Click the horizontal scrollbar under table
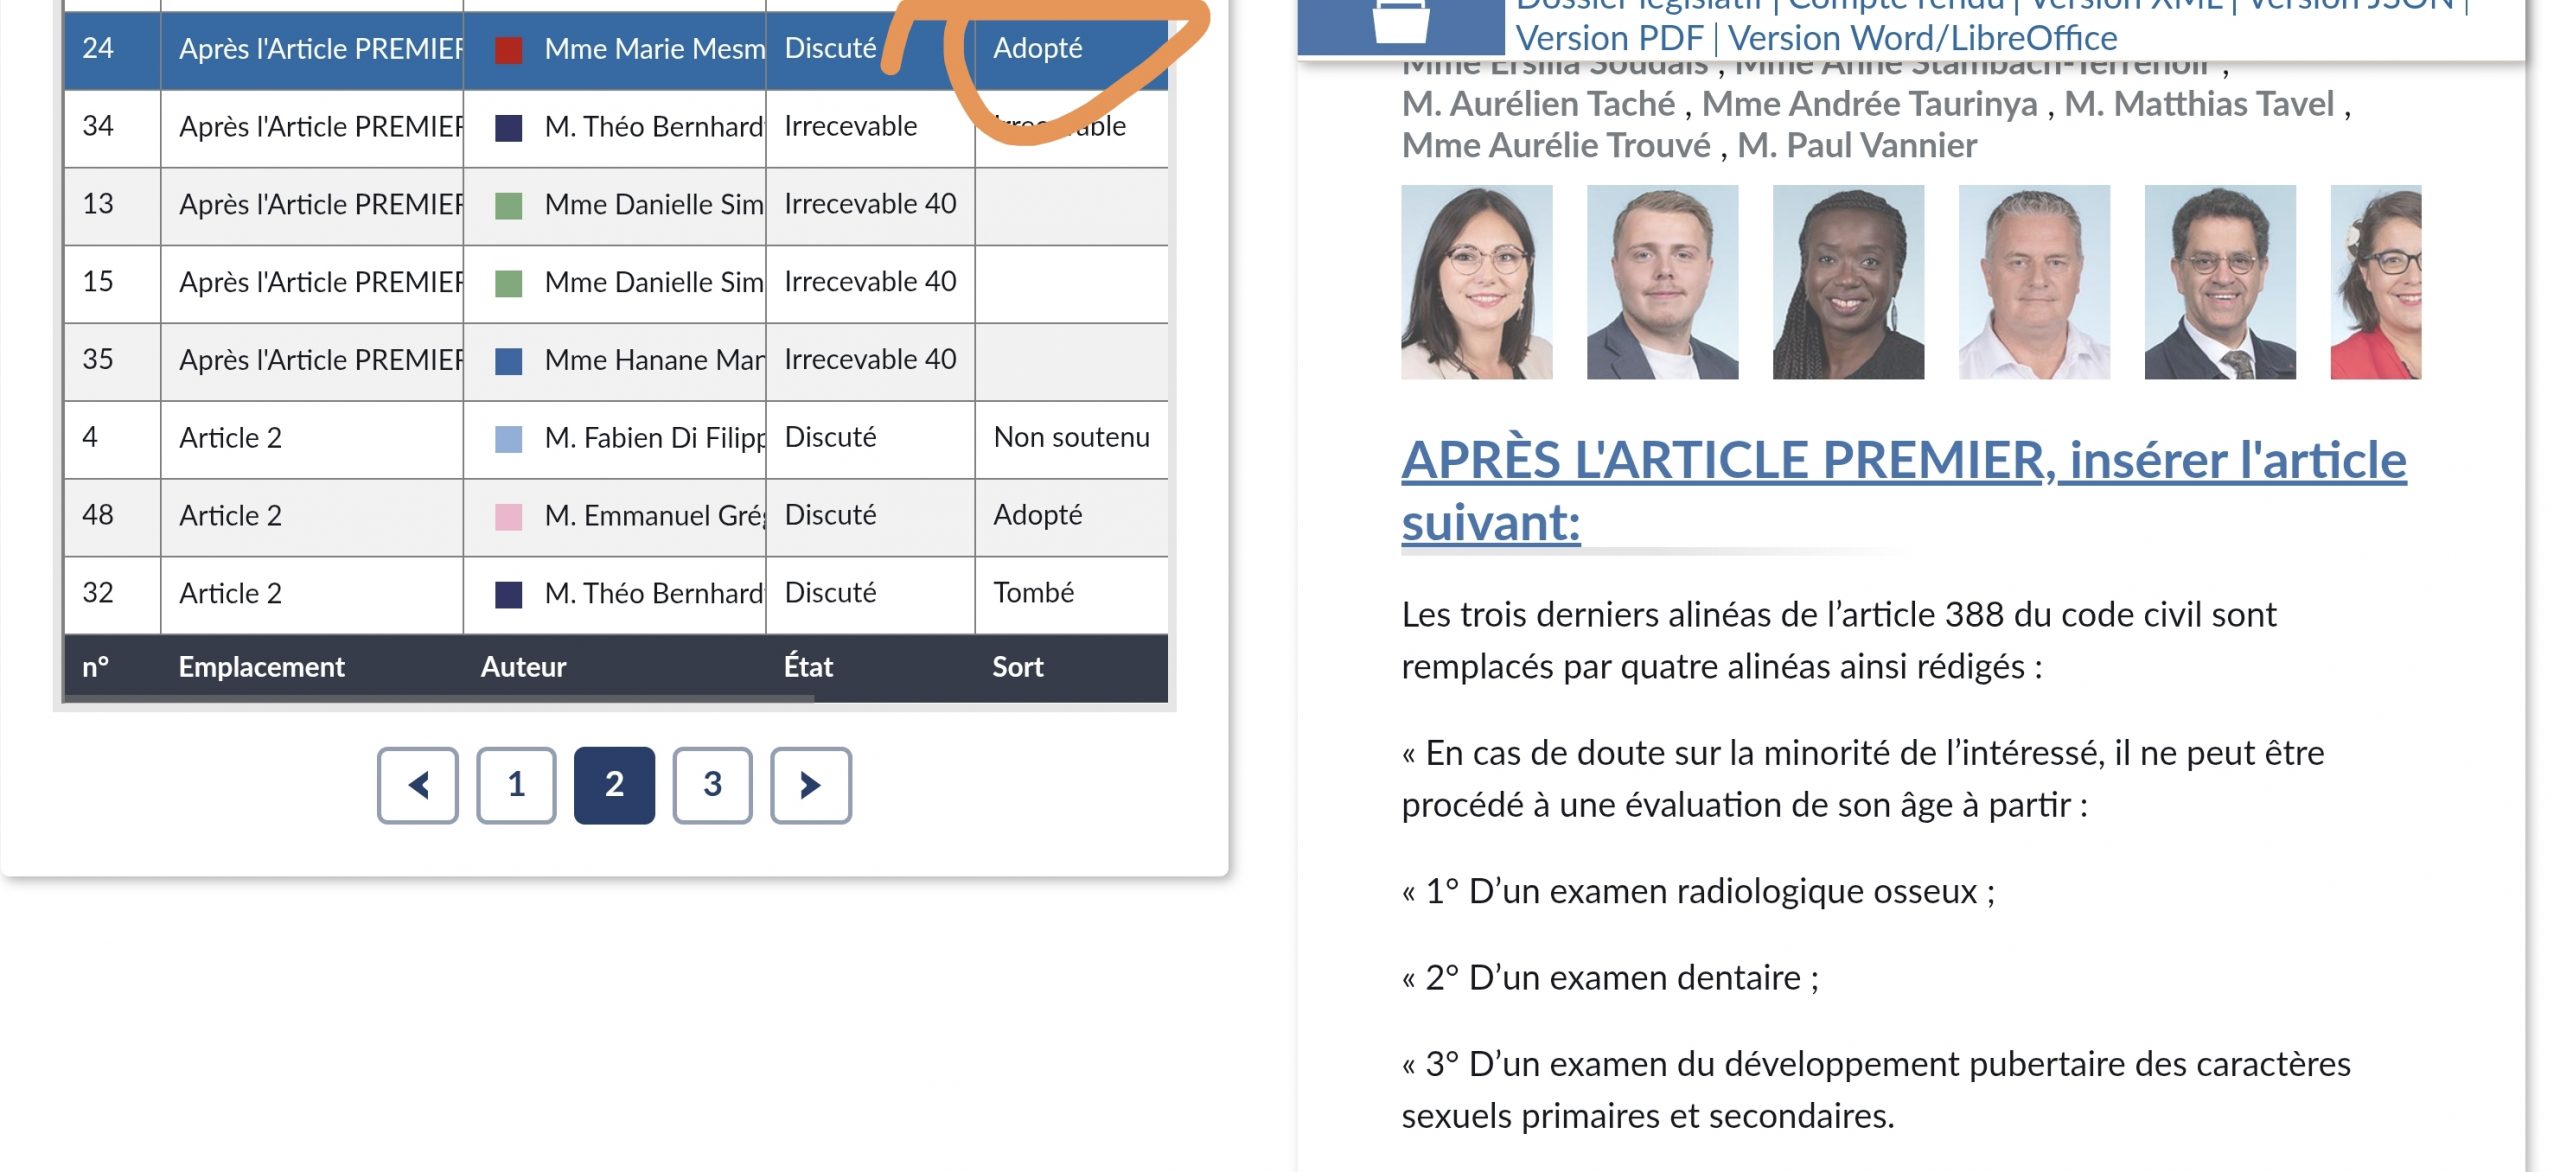The height and width of the screenshot is (1172, 2560). point(440,699)
